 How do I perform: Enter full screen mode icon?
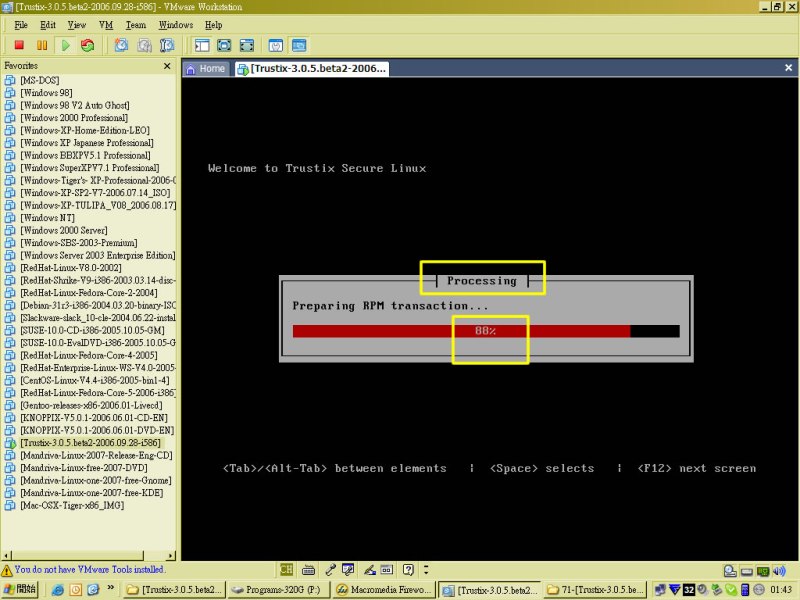click(x=246, y=45)
